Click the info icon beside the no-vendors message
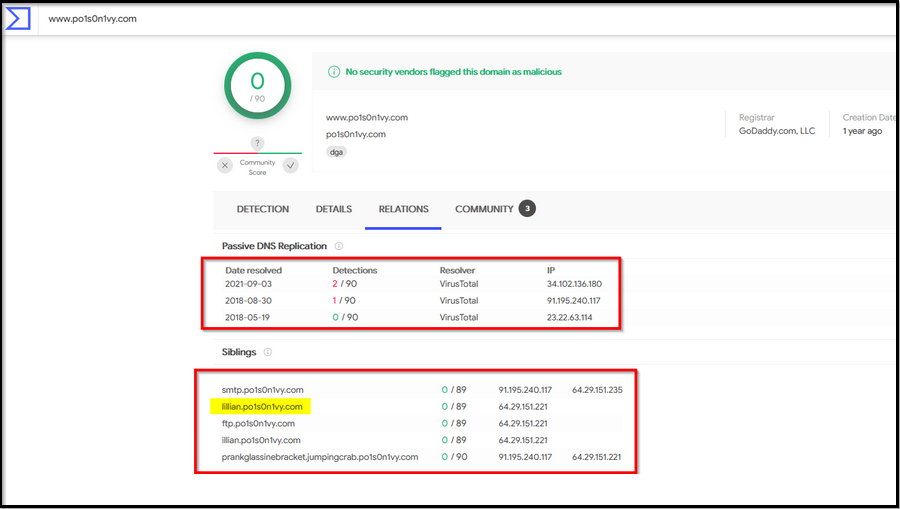The image size is (900, 509). click(333, 72)
